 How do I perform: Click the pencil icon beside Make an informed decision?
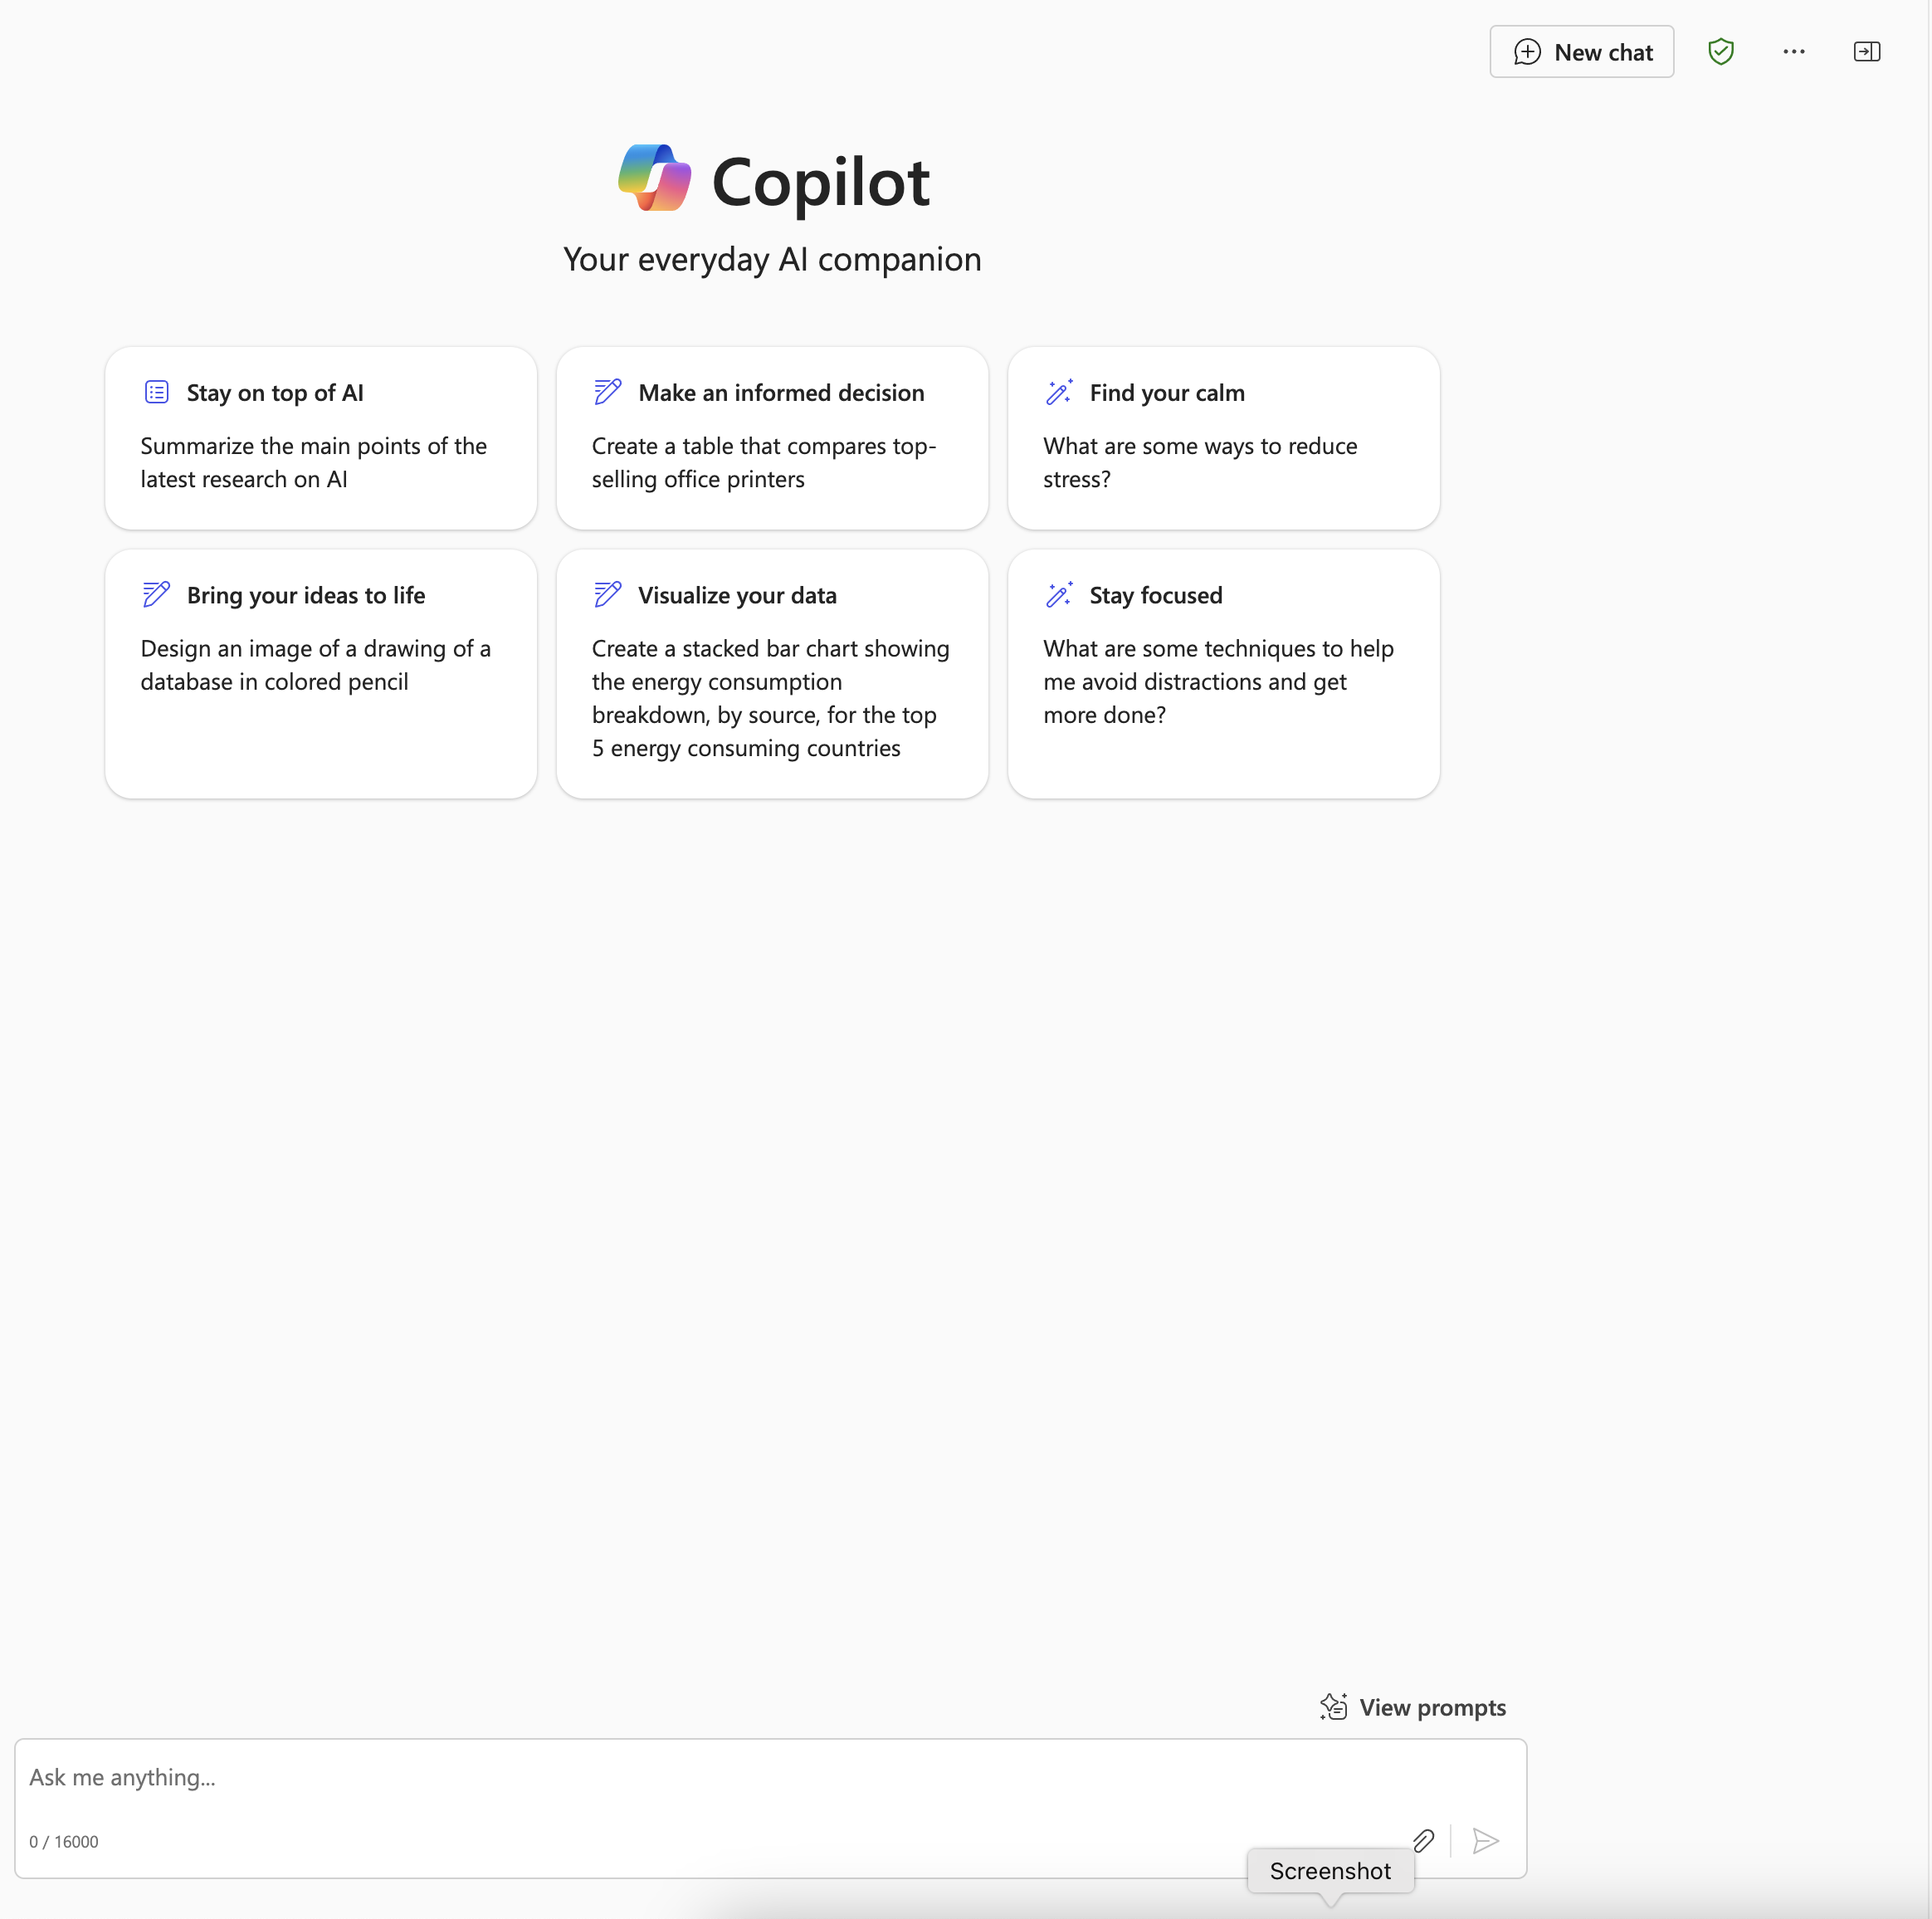pos(607,392)
